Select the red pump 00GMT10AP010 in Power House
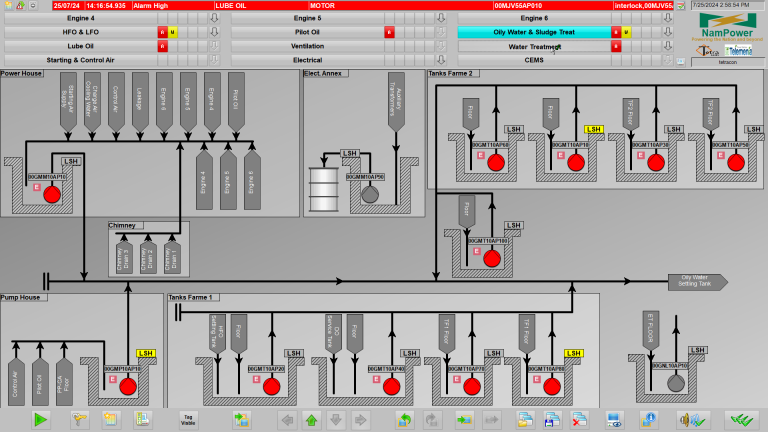 click(x=52, y=194)
